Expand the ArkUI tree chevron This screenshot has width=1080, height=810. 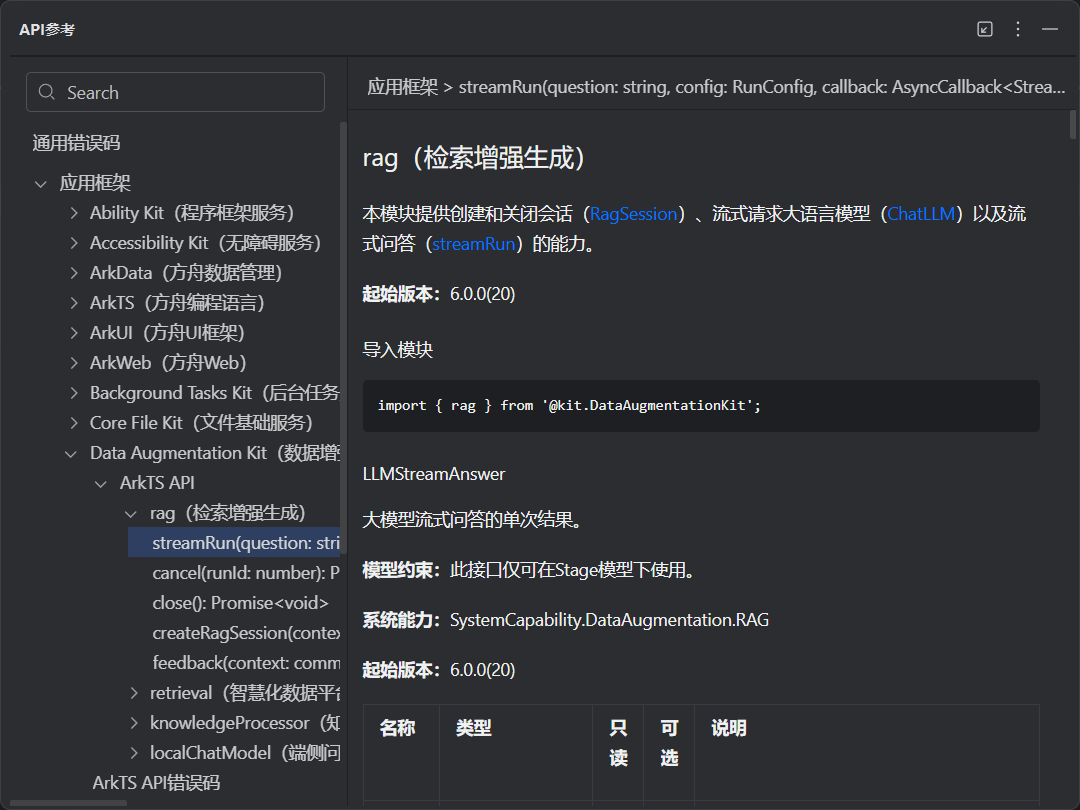(74, 333)
